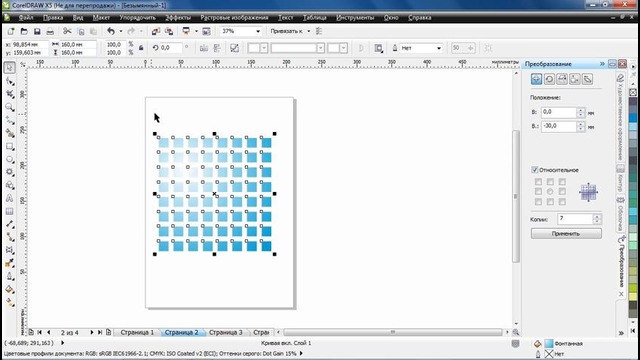The height and width of the screenshot is (360, 640).
Task: Check the bottom-right anchor point box
Action: pyautogui.click(x=562, y=202)
